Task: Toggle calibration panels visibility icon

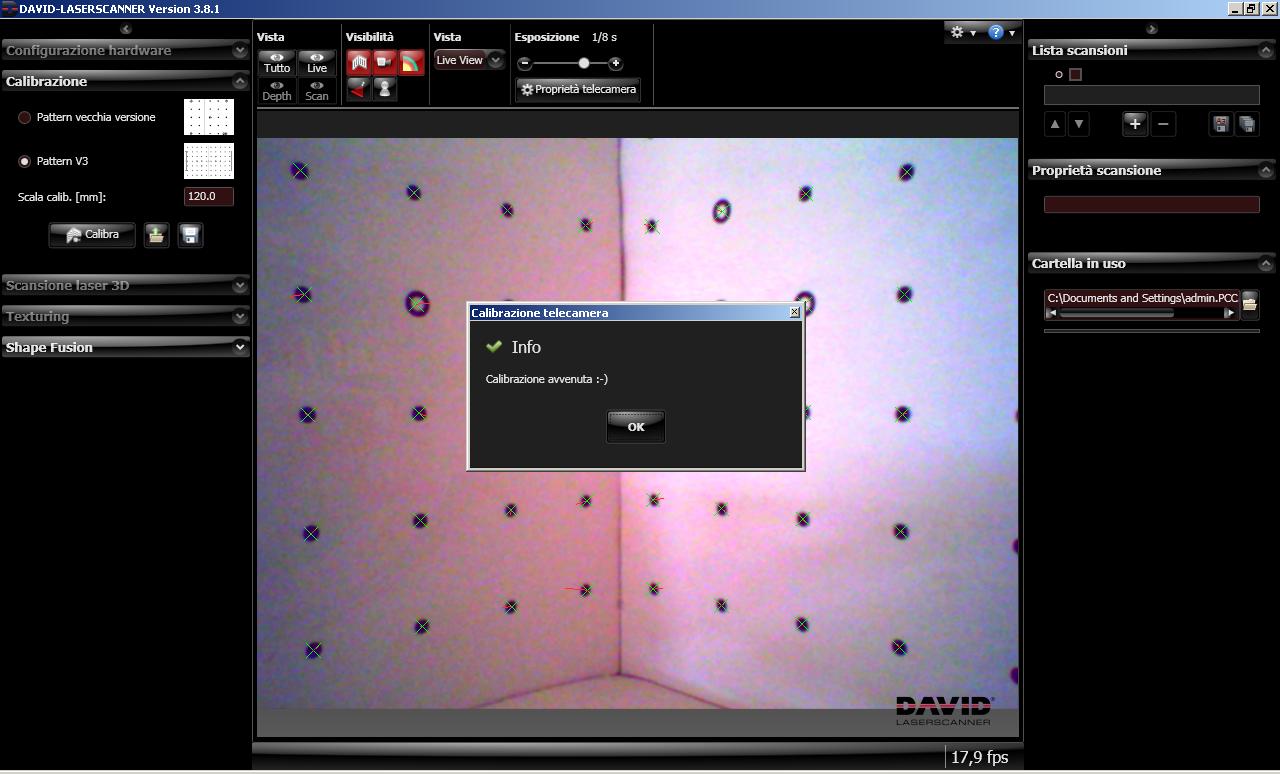Action: [x=359, y=63]
